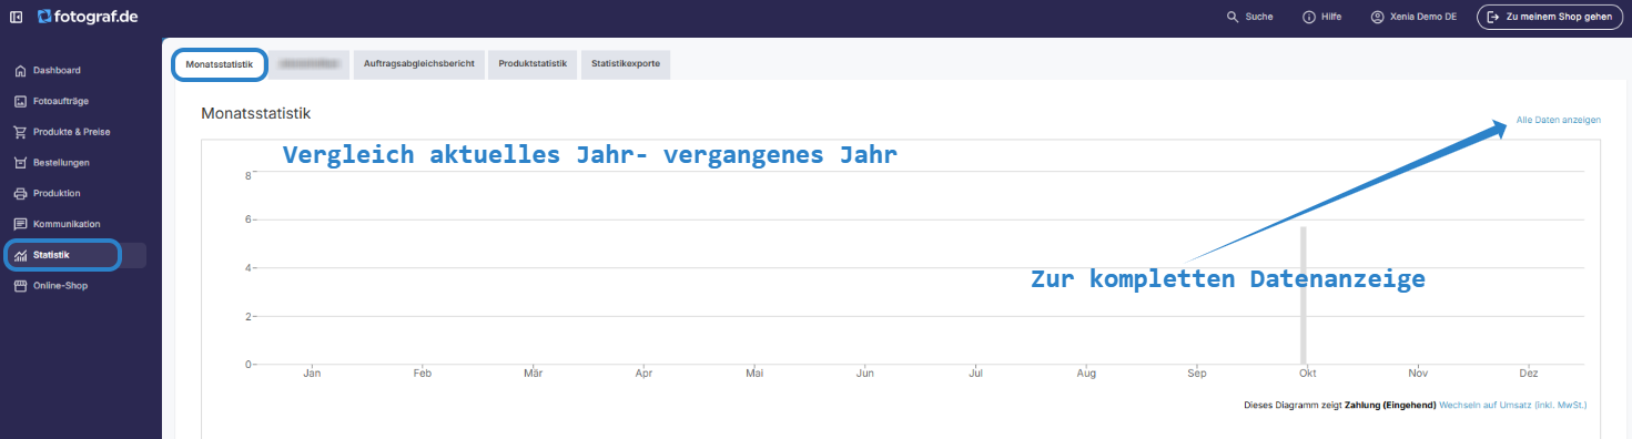The height and width of the screenshot is (439, 1632).
Task: Select the blurred second statistics tab
Action: click(310, 64)
